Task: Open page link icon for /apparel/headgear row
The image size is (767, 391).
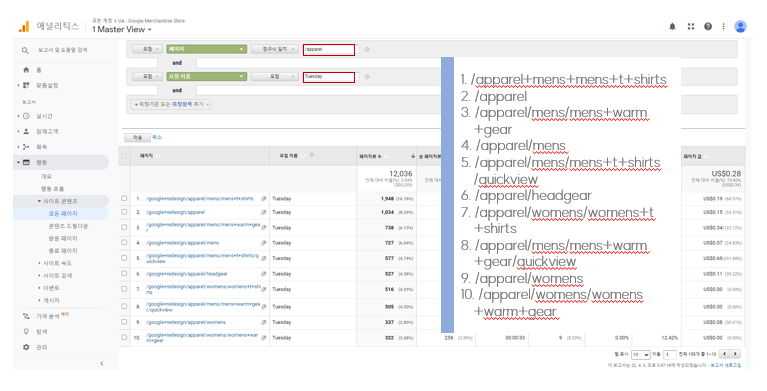Action: 264,274
